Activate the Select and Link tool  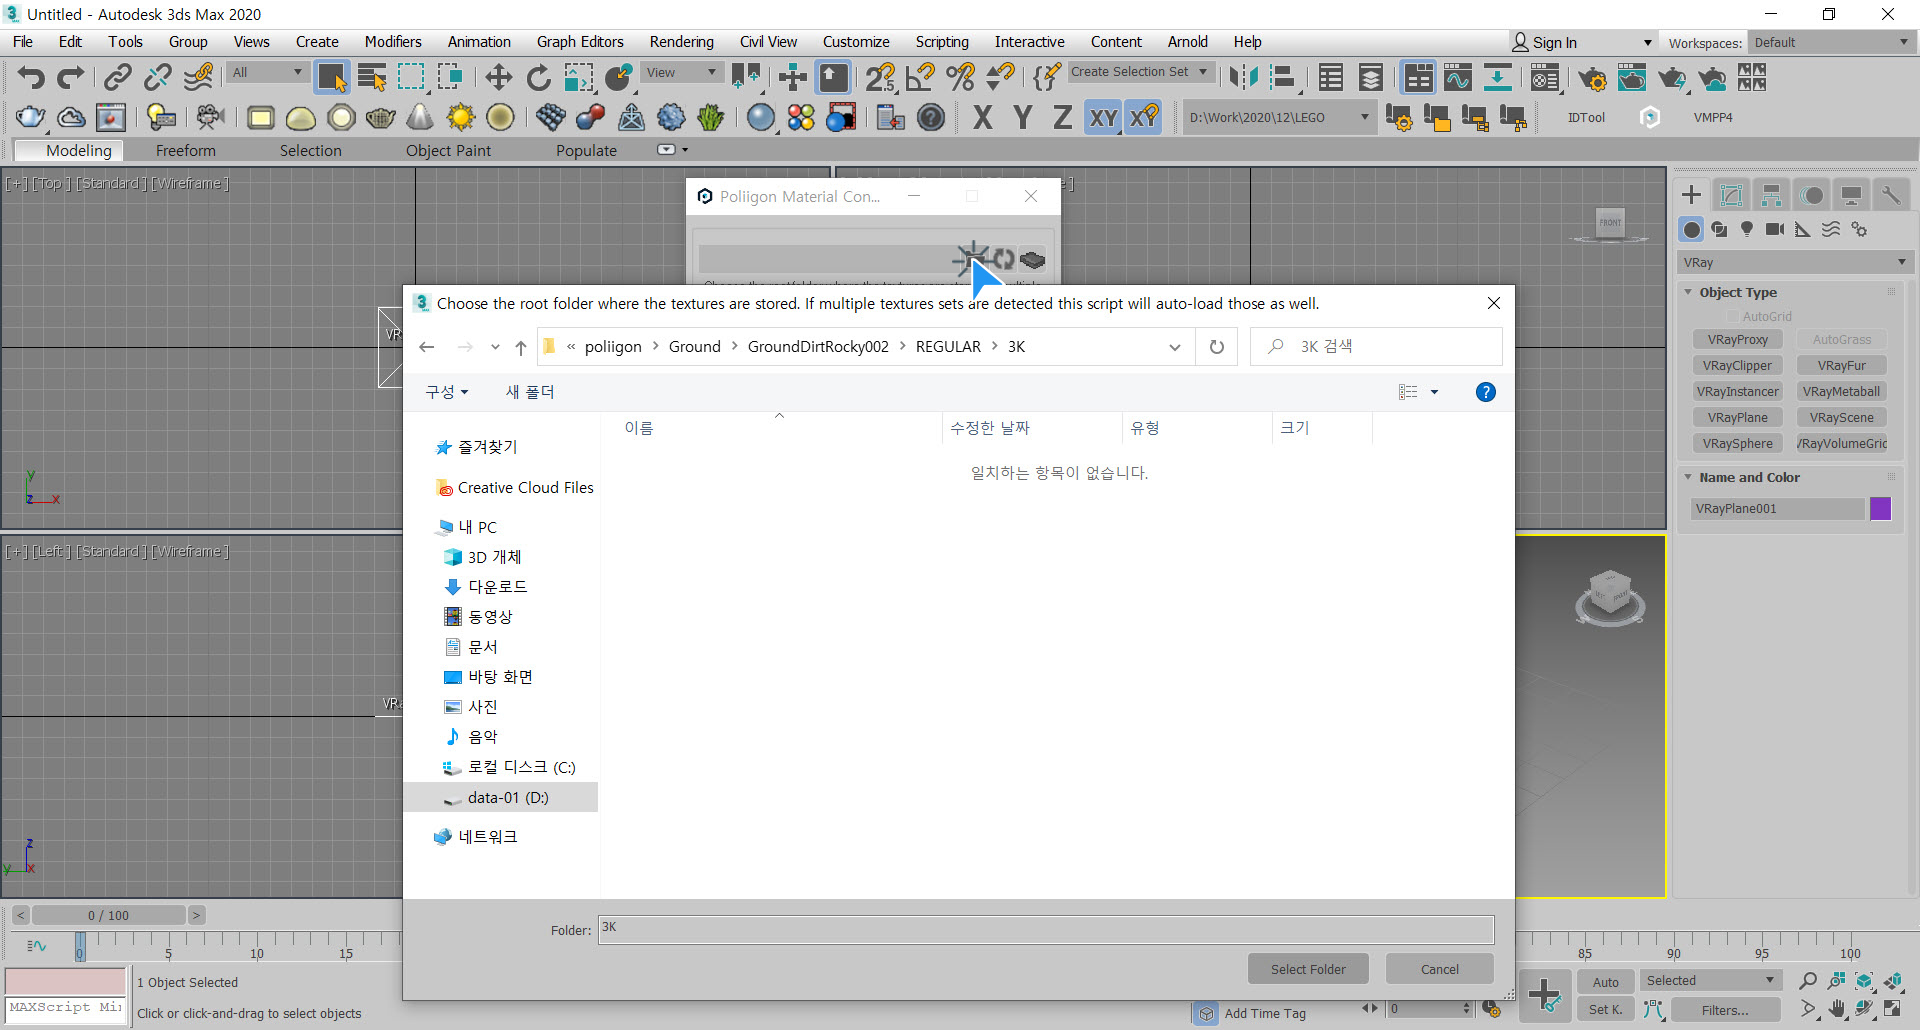tap(118, 77)
